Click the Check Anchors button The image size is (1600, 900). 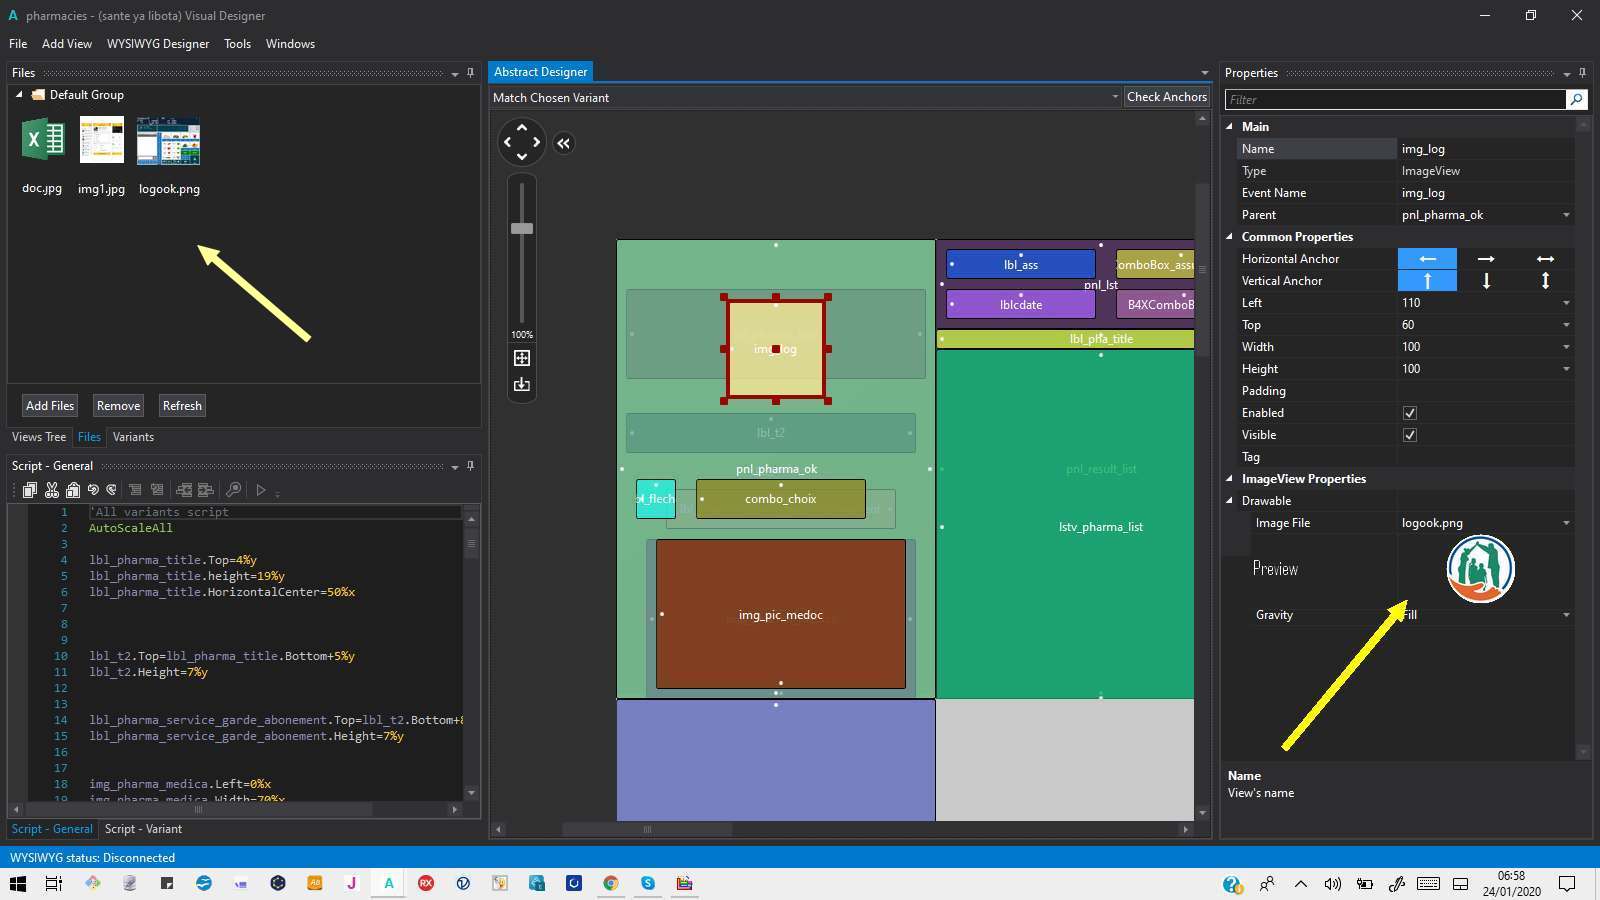[1167, 97]
